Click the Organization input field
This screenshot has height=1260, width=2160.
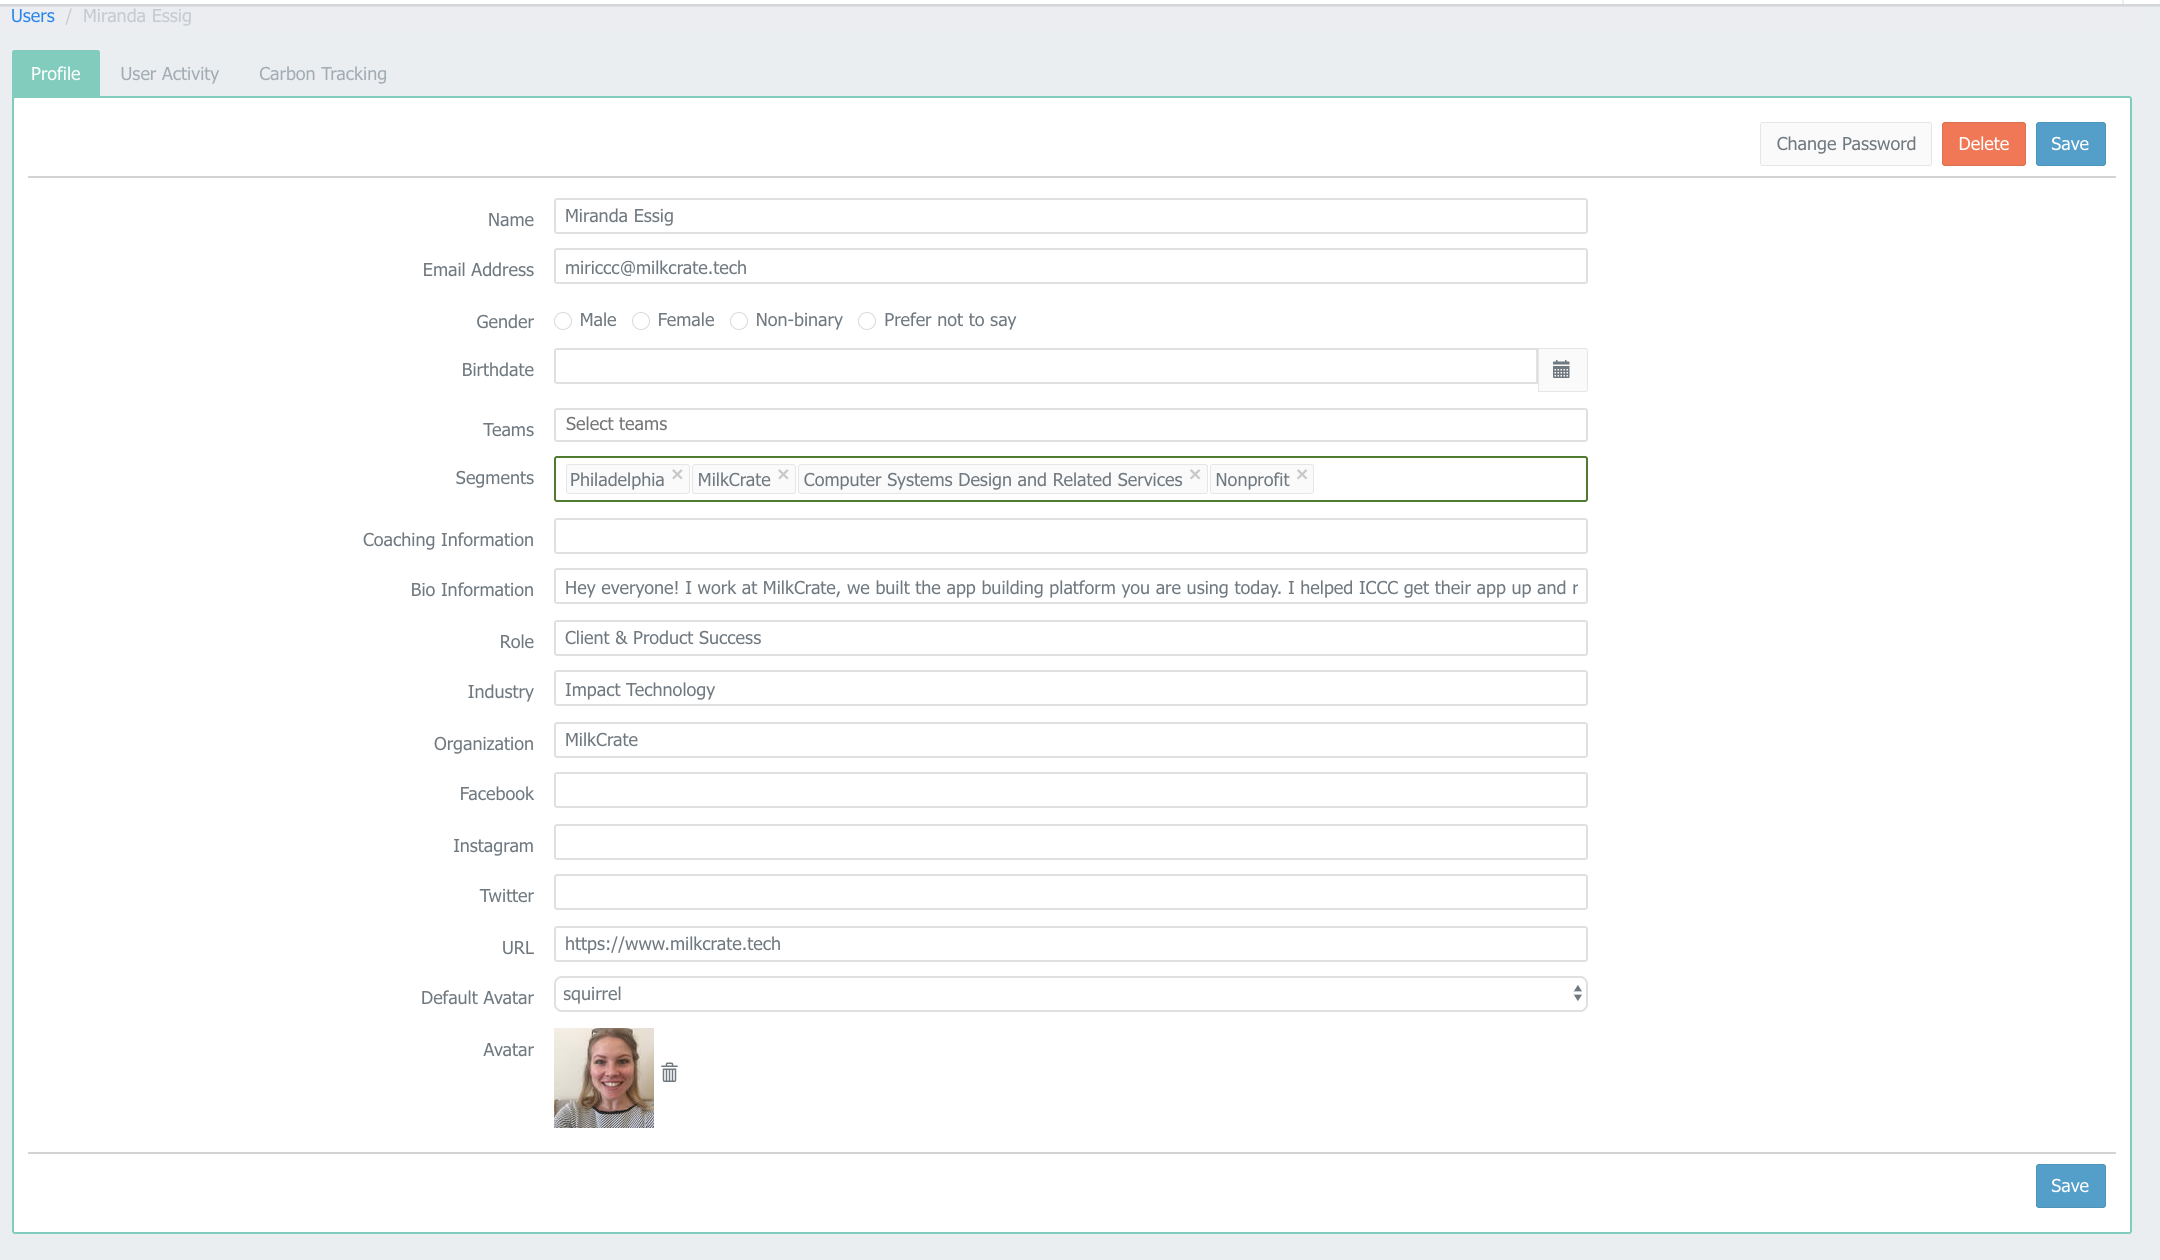(1070, 740)
